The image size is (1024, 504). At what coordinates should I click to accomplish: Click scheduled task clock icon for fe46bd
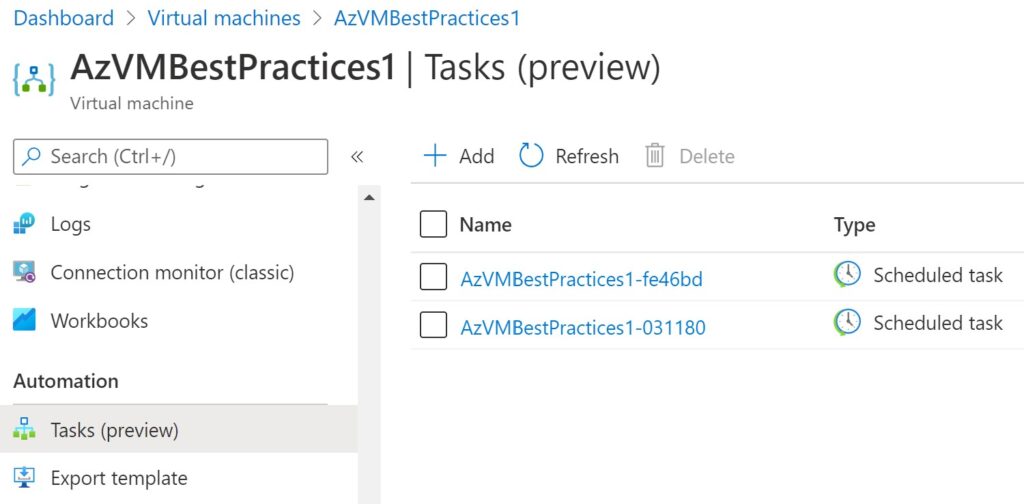[x=847, y=275]
